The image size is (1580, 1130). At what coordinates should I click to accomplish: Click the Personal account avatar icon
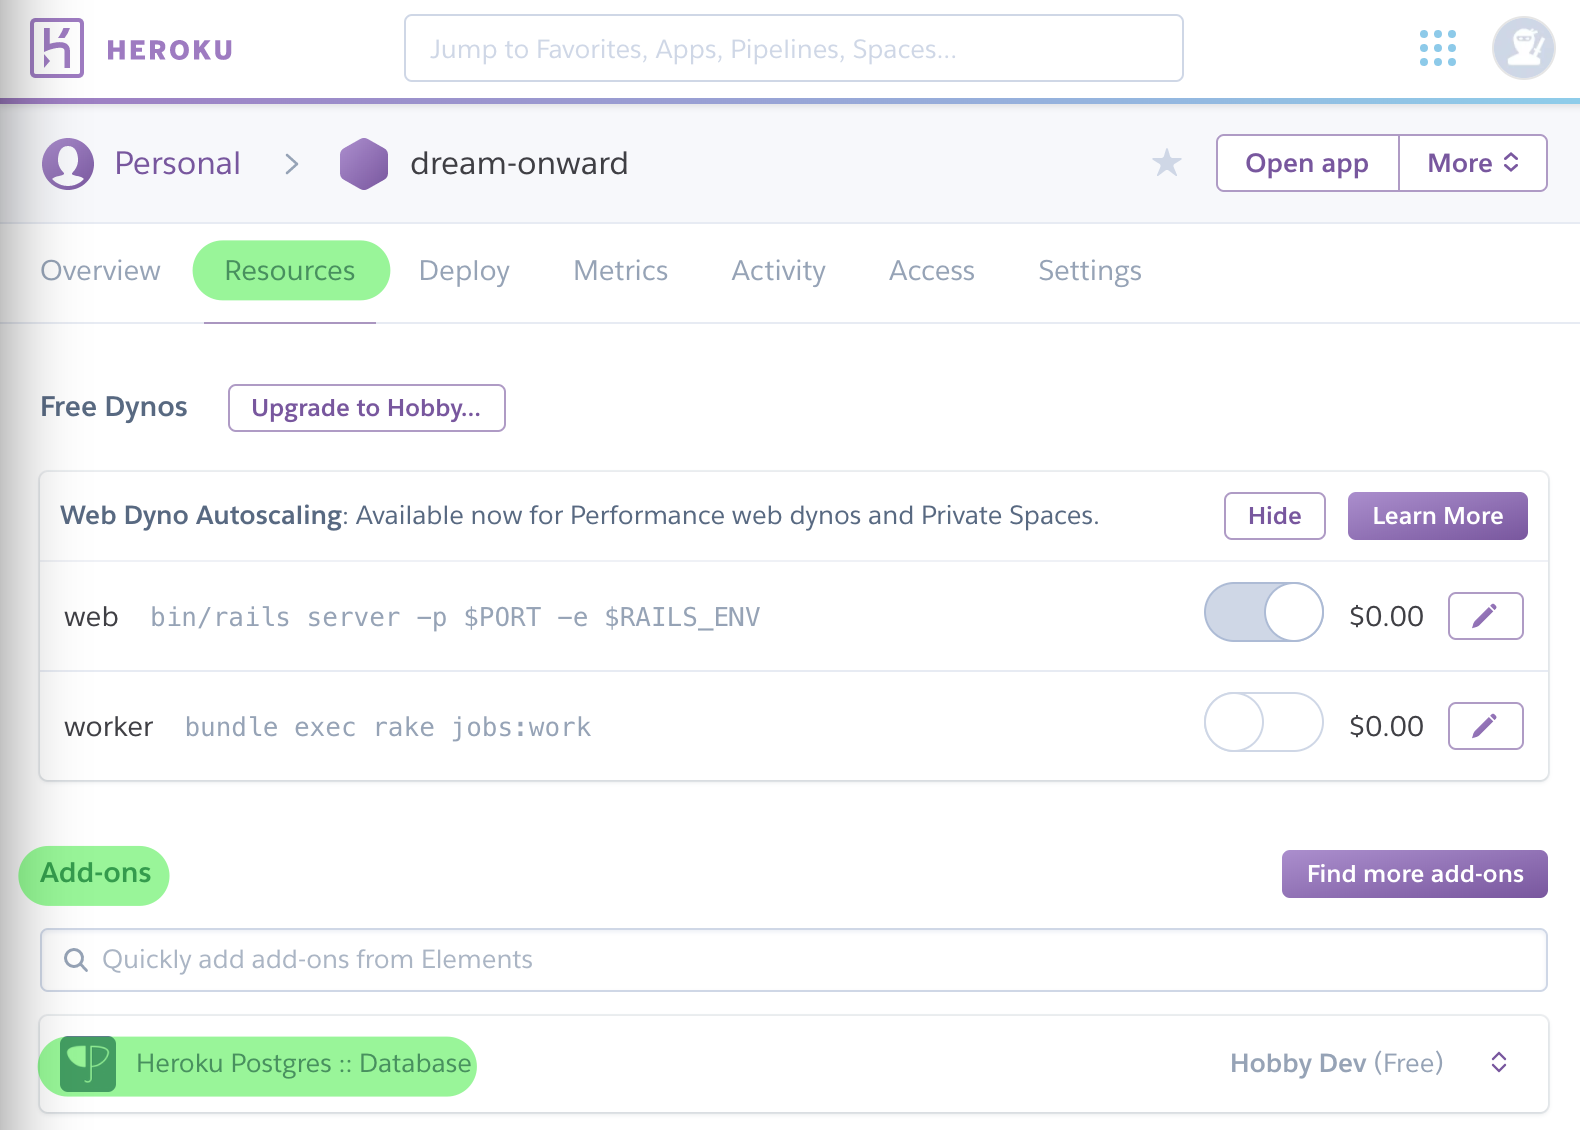68,164
